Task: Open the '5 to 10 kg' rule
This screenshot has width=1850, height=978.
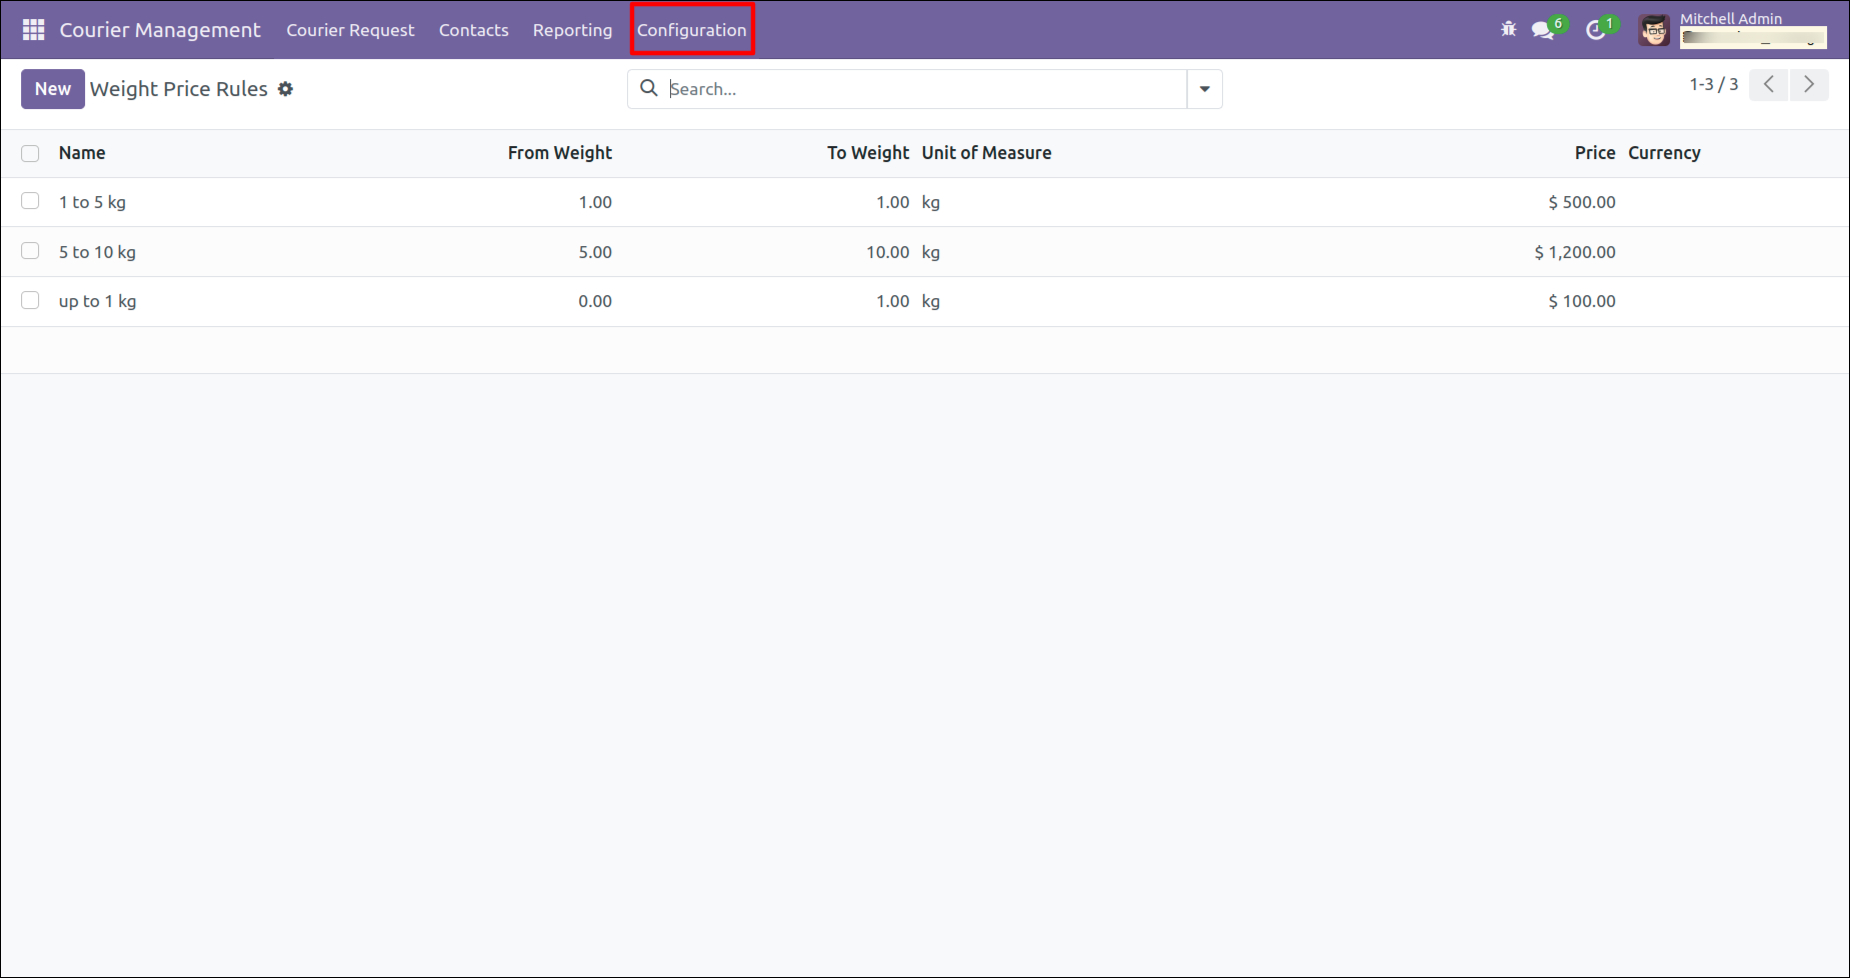Action: tap(97, 252)
